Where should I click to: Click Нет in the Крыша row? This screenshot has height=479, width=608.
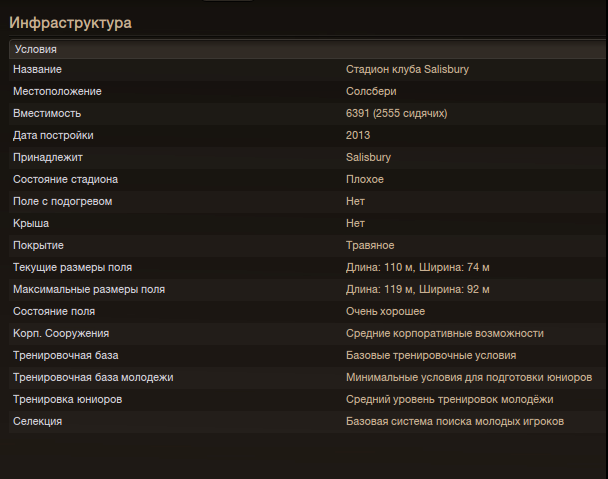coord(355,223)
